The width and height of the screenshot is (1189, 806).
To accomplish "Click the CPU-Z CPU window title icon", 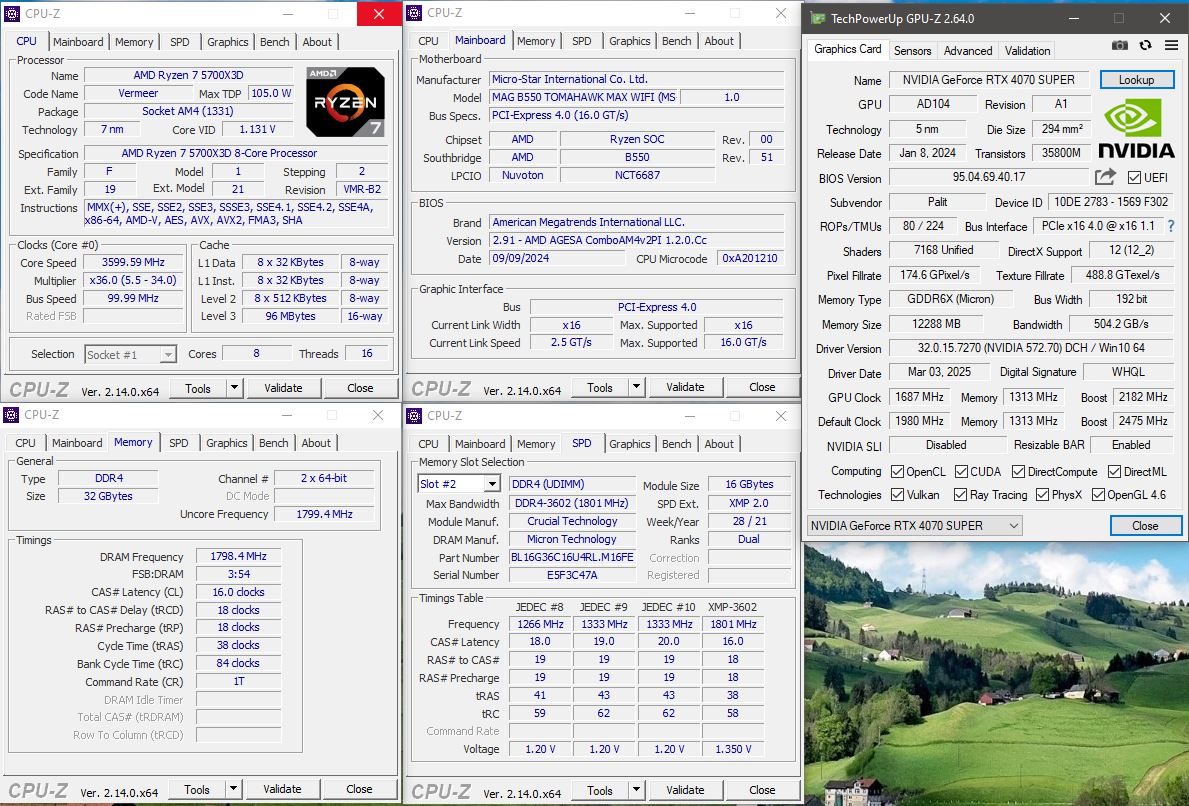I will 11,14.
